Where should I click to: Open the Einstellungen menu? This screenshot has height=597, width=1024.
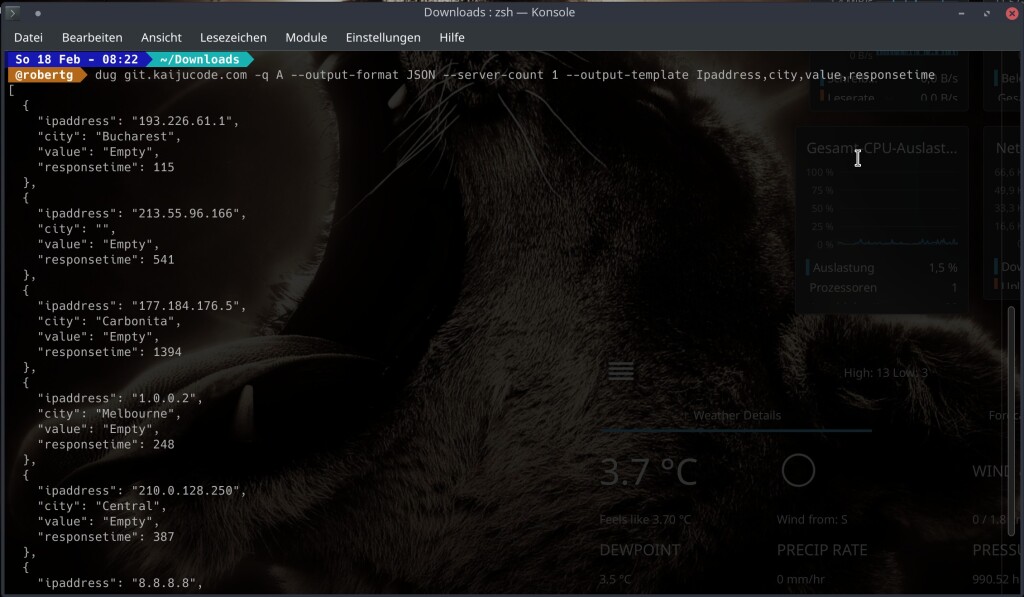pyautogui.click(x=383, y=38)
